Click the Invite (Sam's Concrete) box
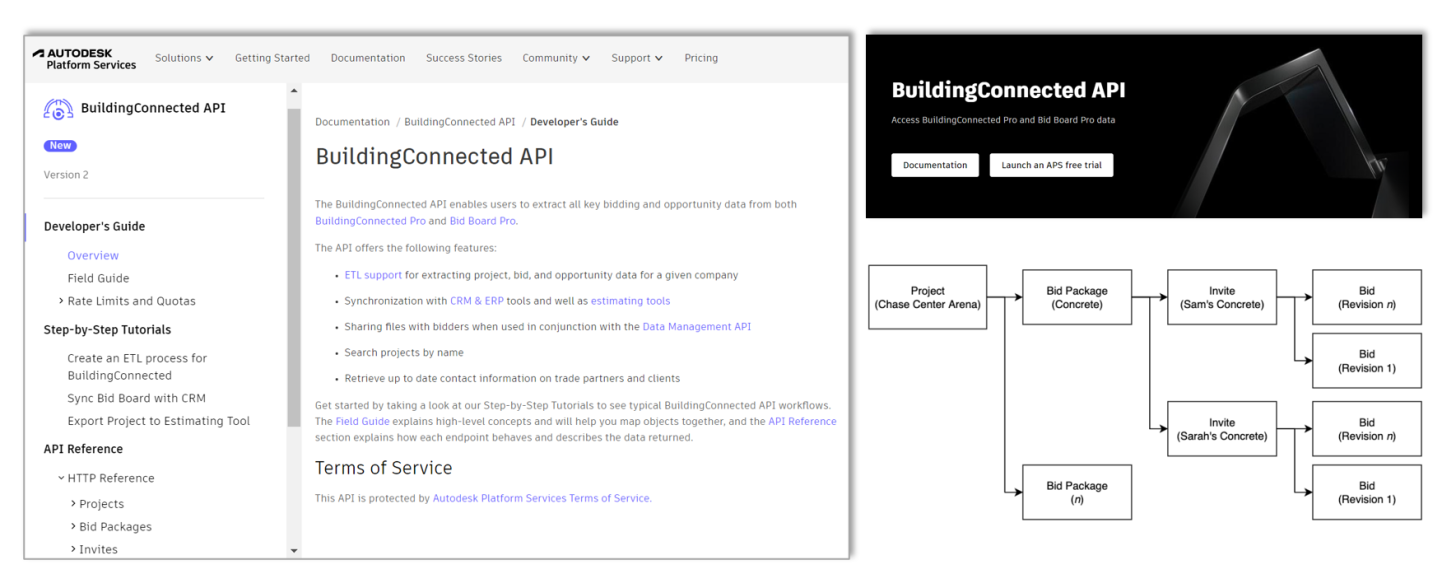 point(1222,297)
